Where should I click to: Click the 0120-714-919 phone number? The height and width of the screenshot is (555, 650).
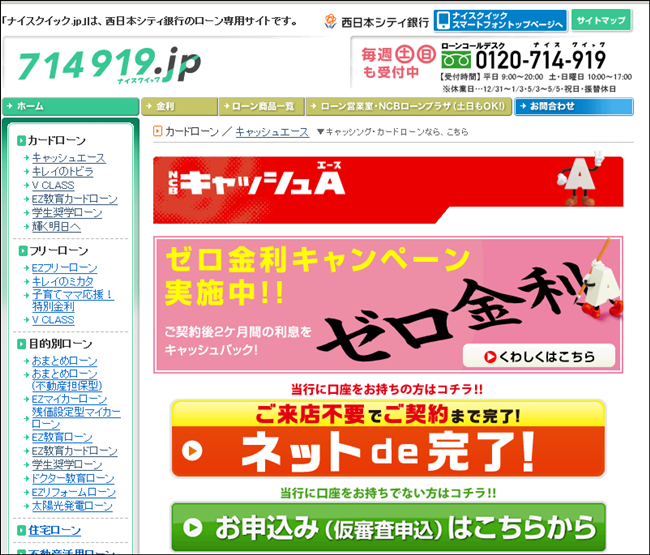coord(540,60)
